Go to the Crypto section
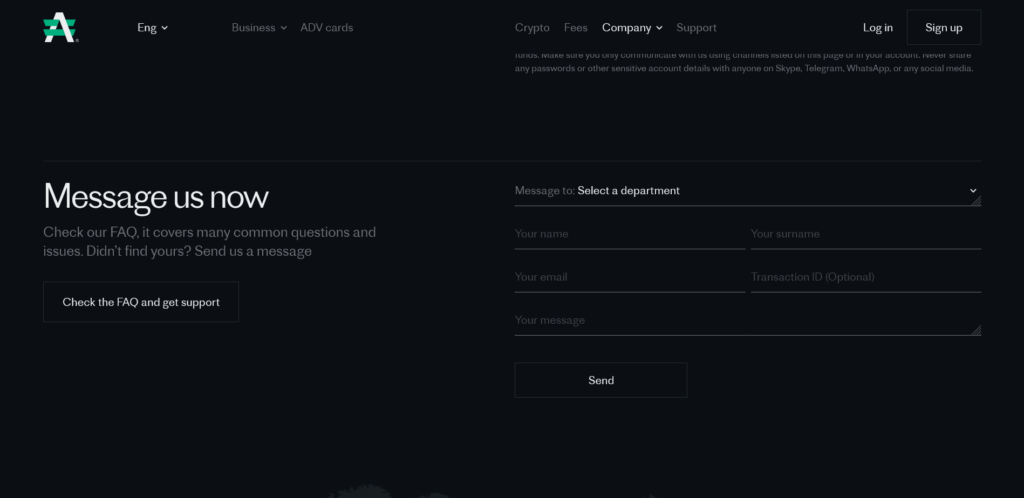 pyautogui.click(x=532, y=27)
